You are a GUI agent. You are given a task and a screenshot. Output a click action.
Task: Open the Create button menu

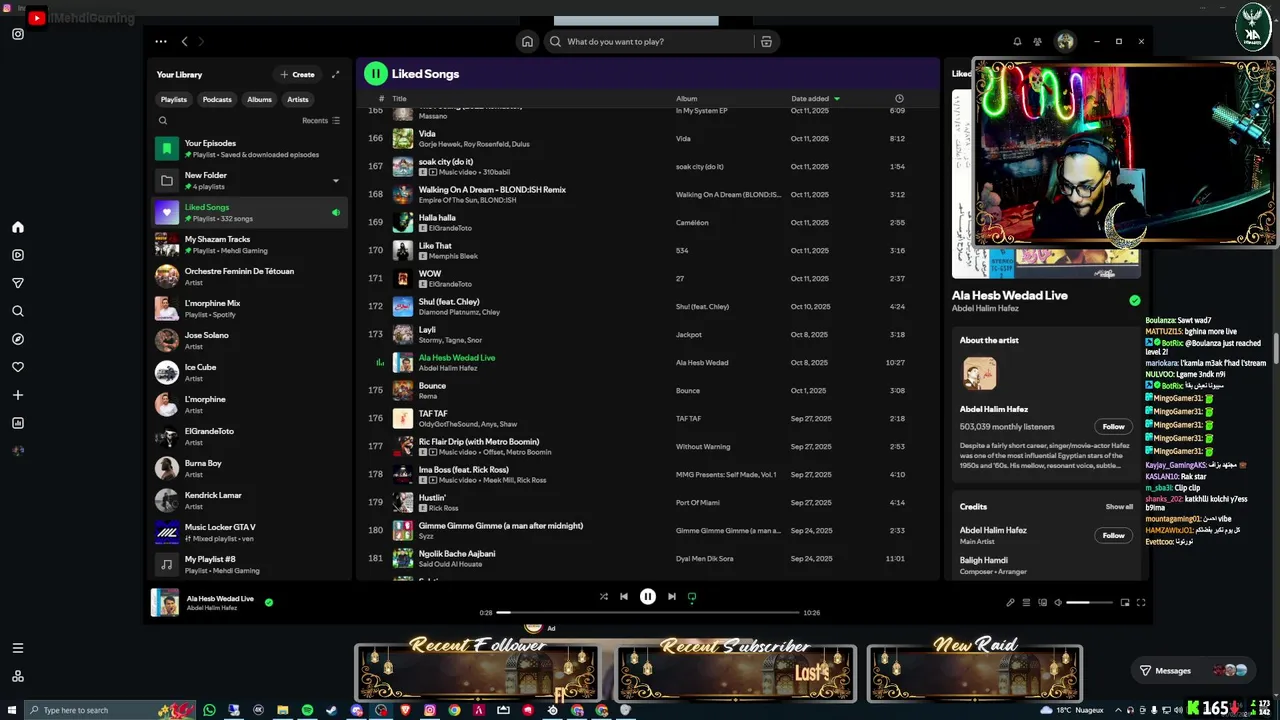[x=297, y=74]
